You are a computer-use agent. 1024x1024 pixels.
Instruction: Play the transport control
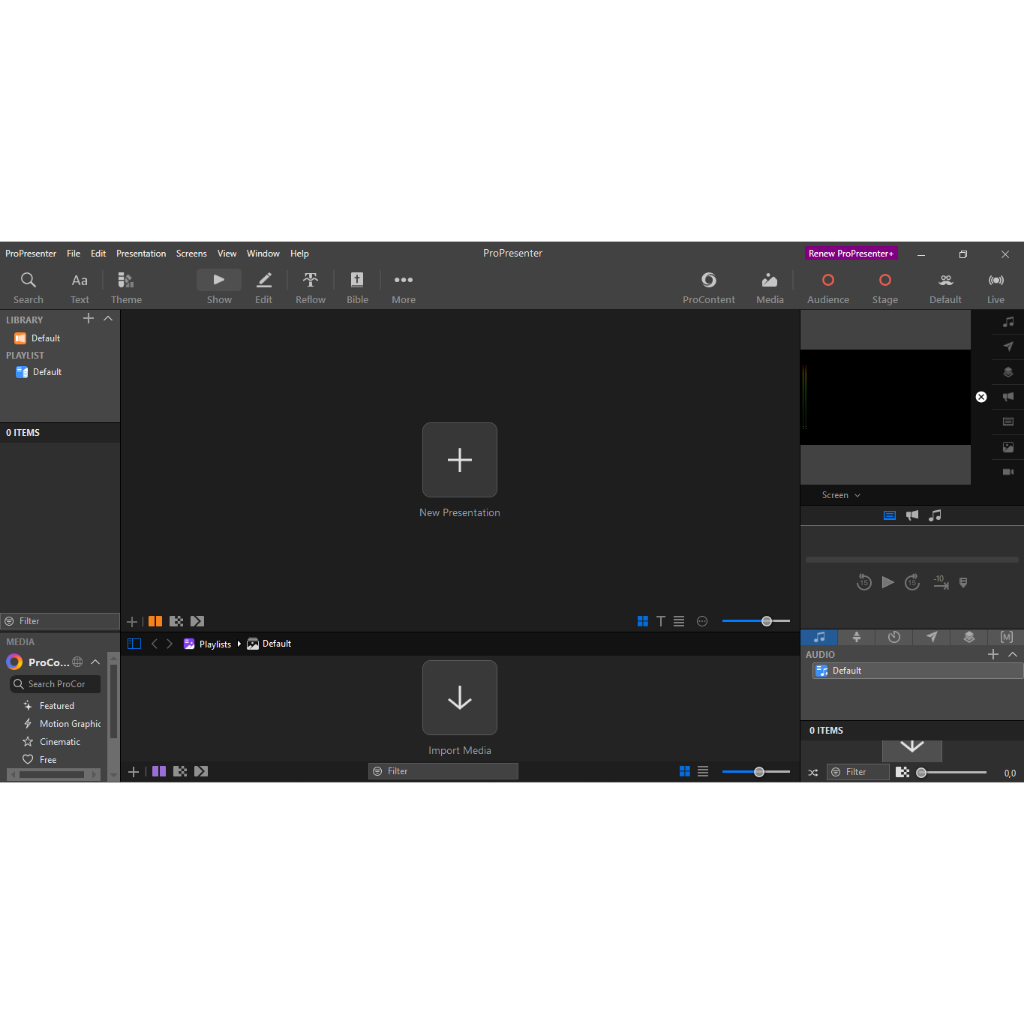(x=888, y=583)
